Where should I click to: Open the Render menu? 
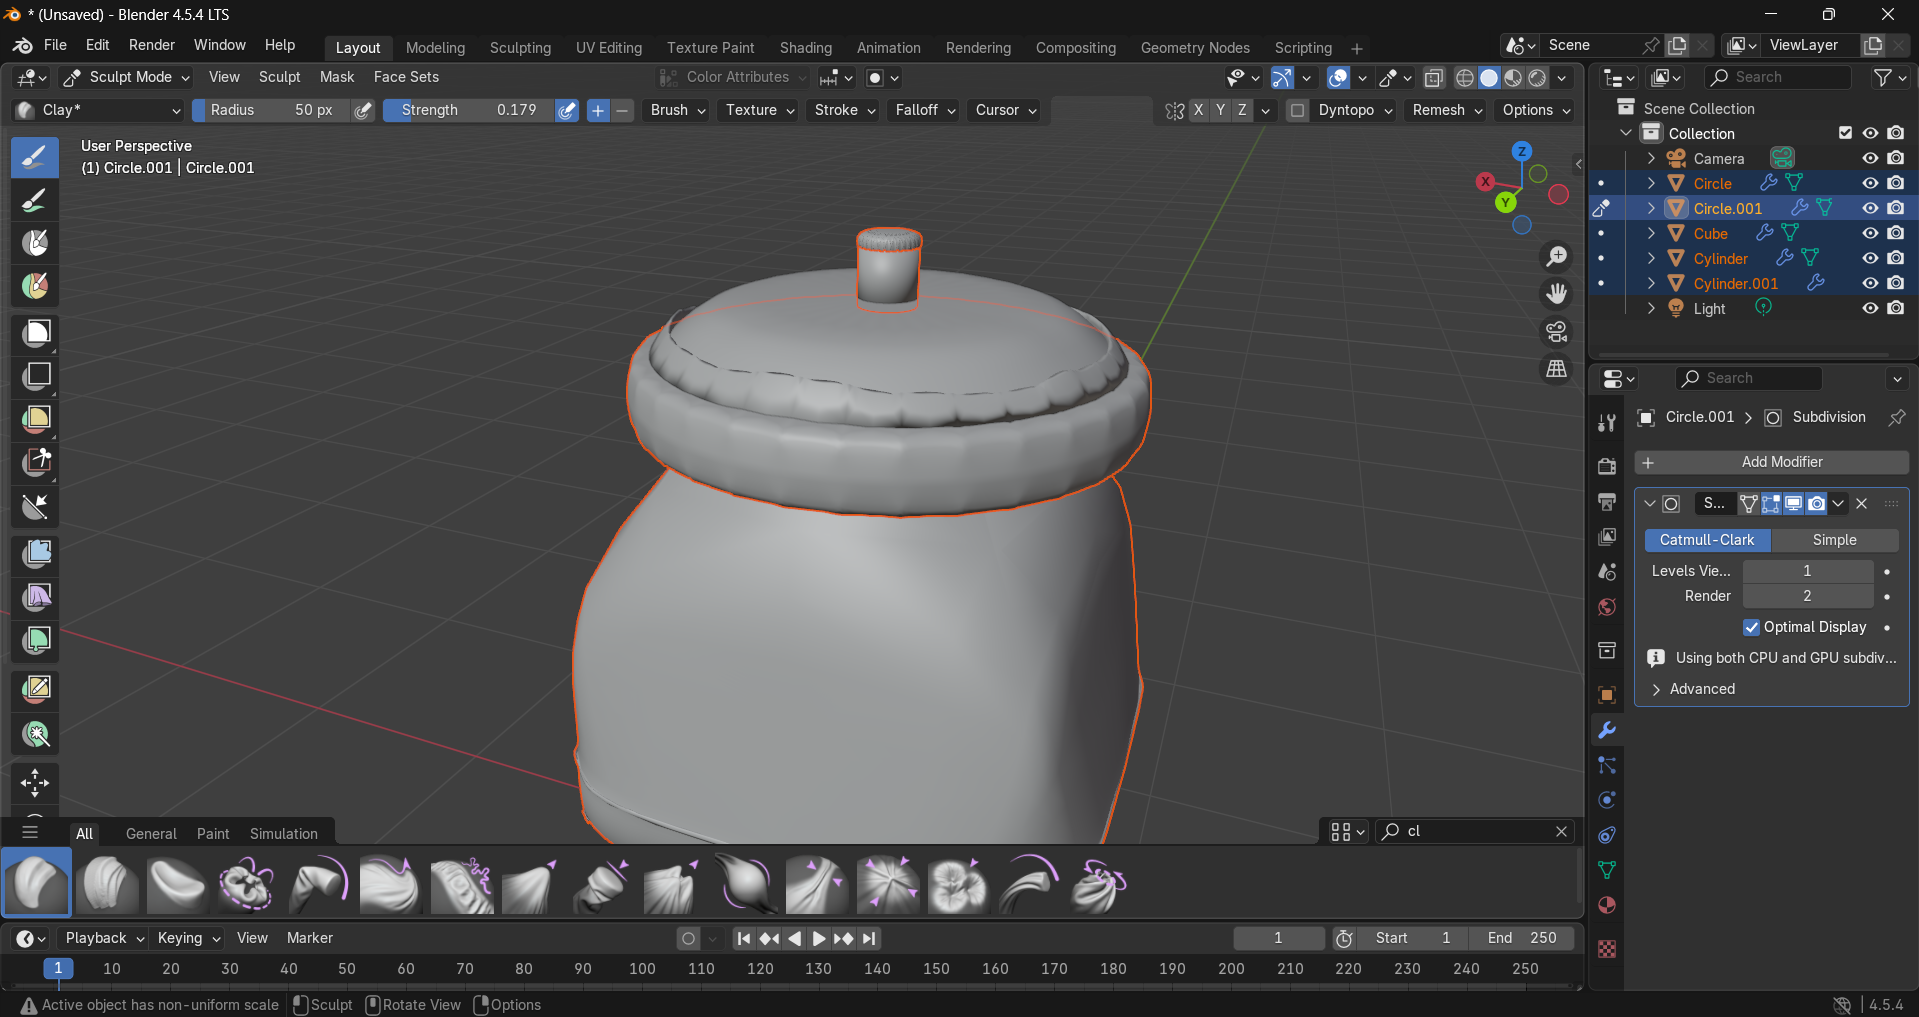coord(151,45)
